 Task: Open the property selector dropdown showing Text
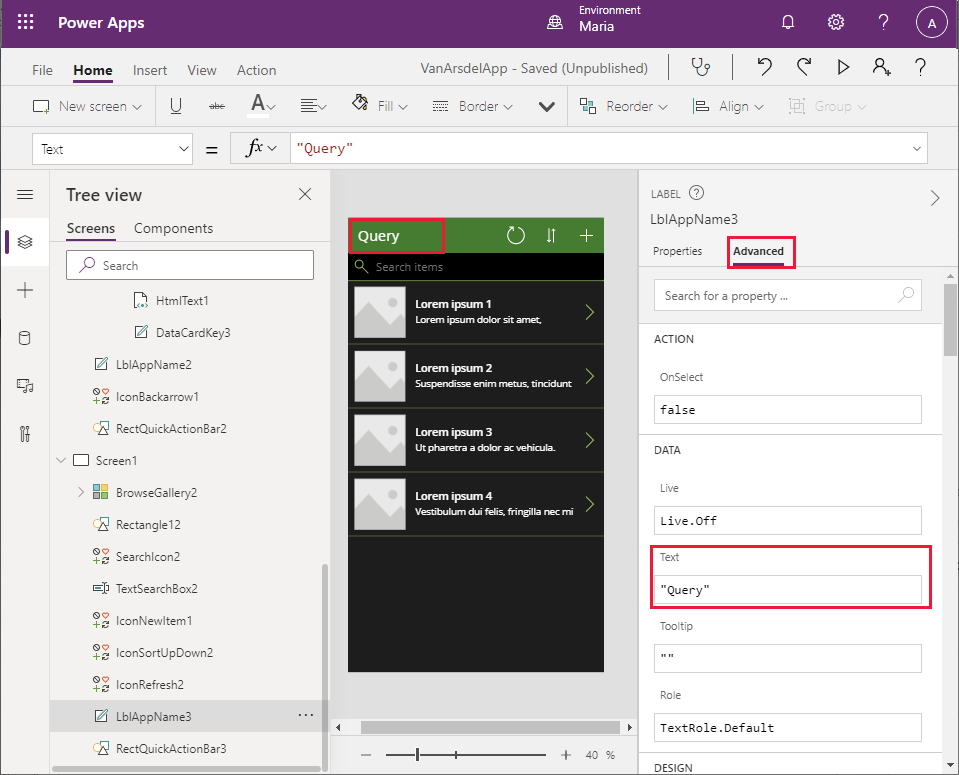tap(112, 149)
